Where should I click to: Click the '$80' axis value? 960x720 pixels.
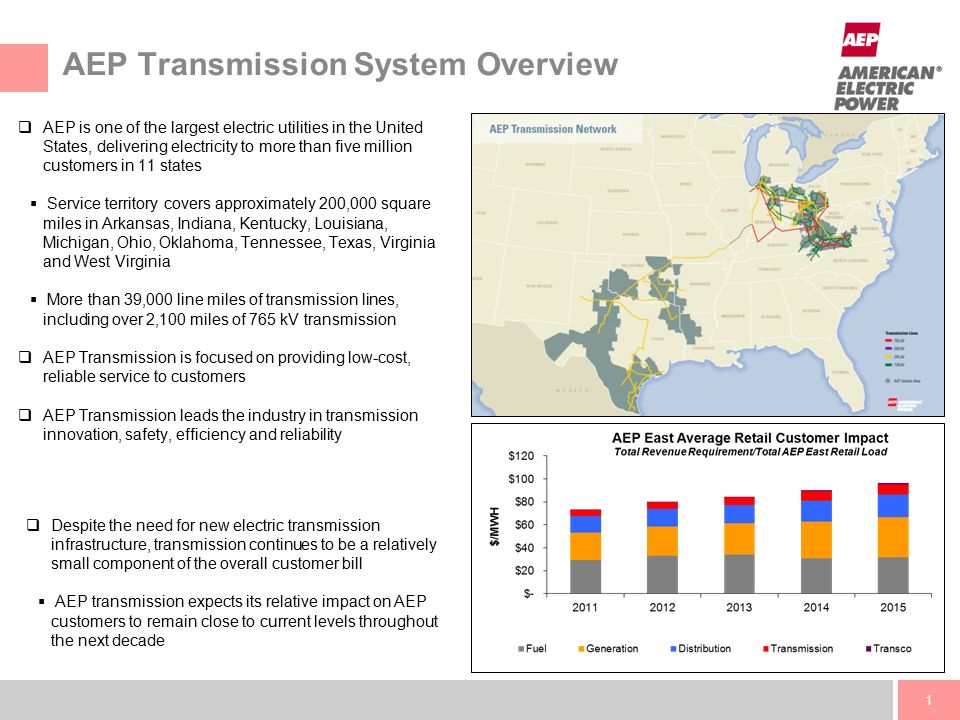(x=524, y=502)
